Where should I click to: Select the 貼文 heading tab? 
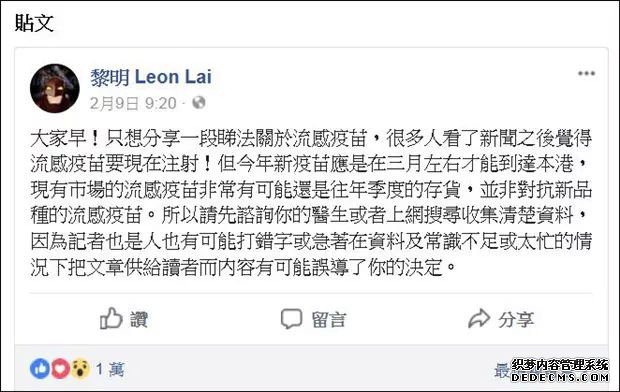34,23
